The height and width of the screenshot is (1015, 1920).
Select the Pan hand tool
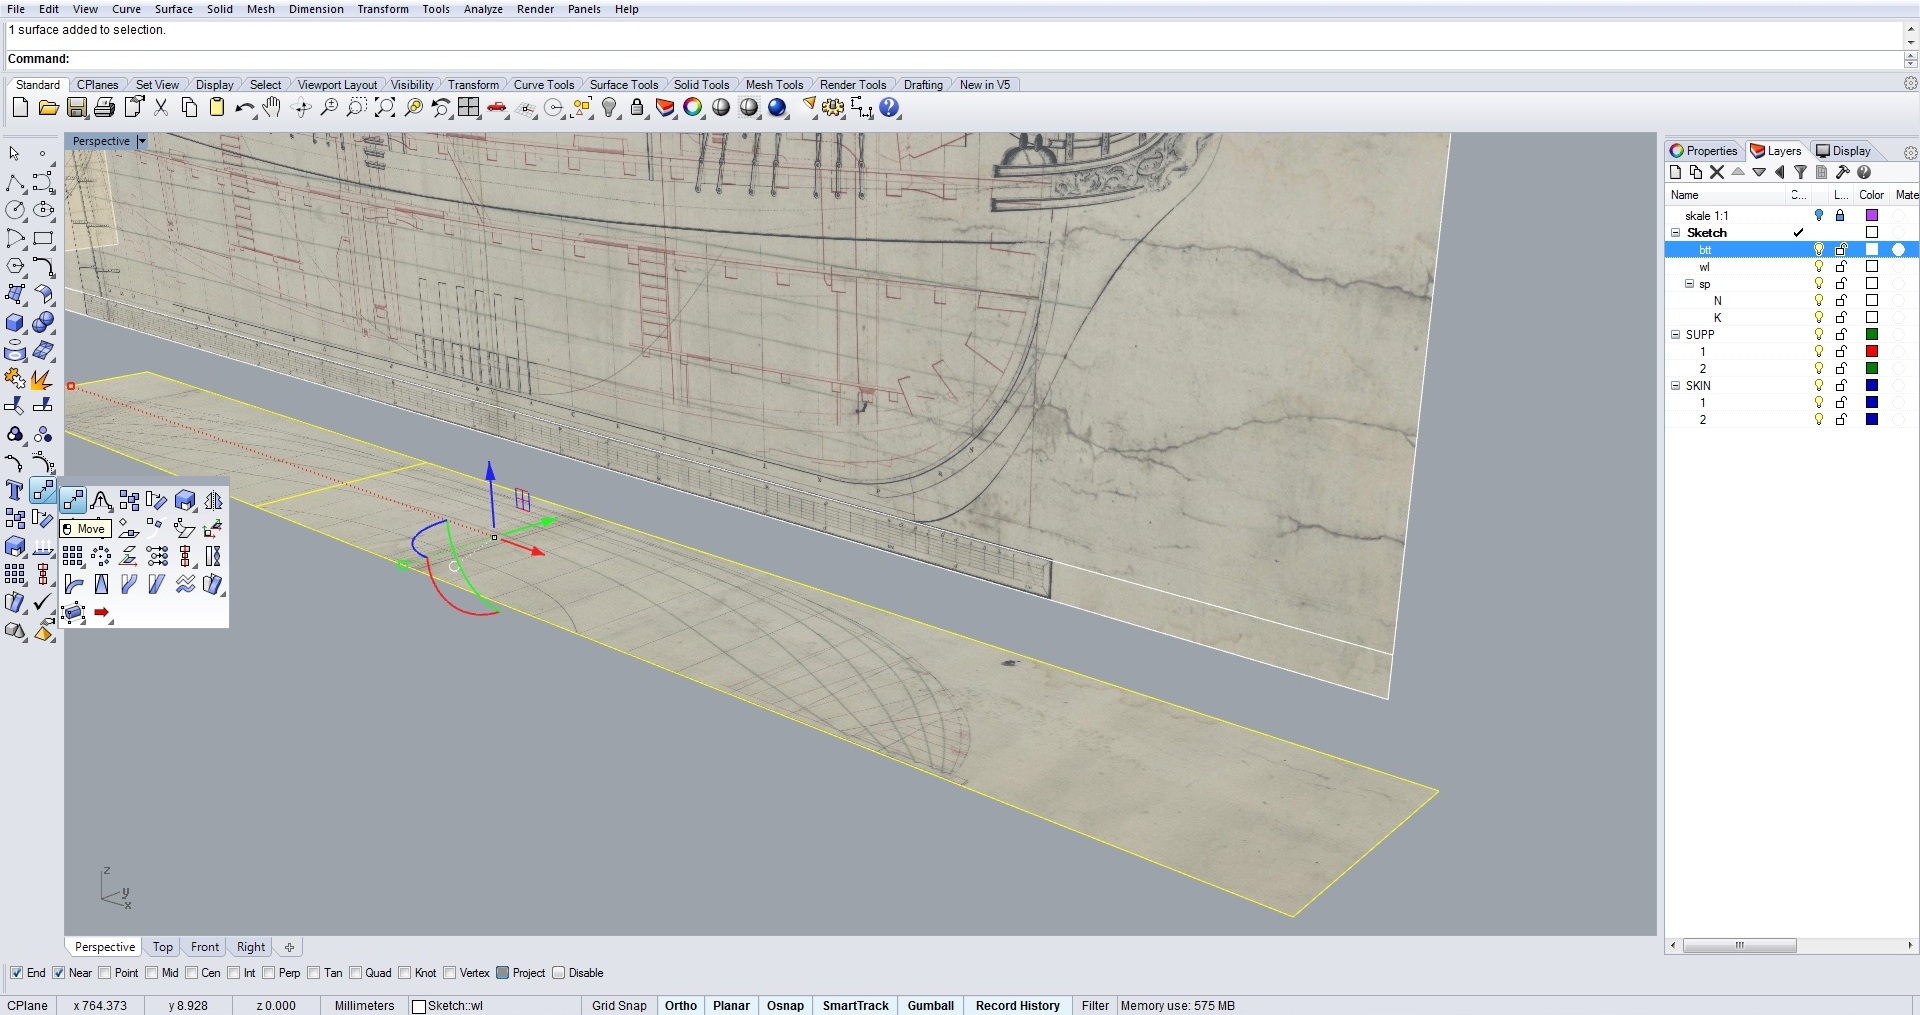pos(272,108)
